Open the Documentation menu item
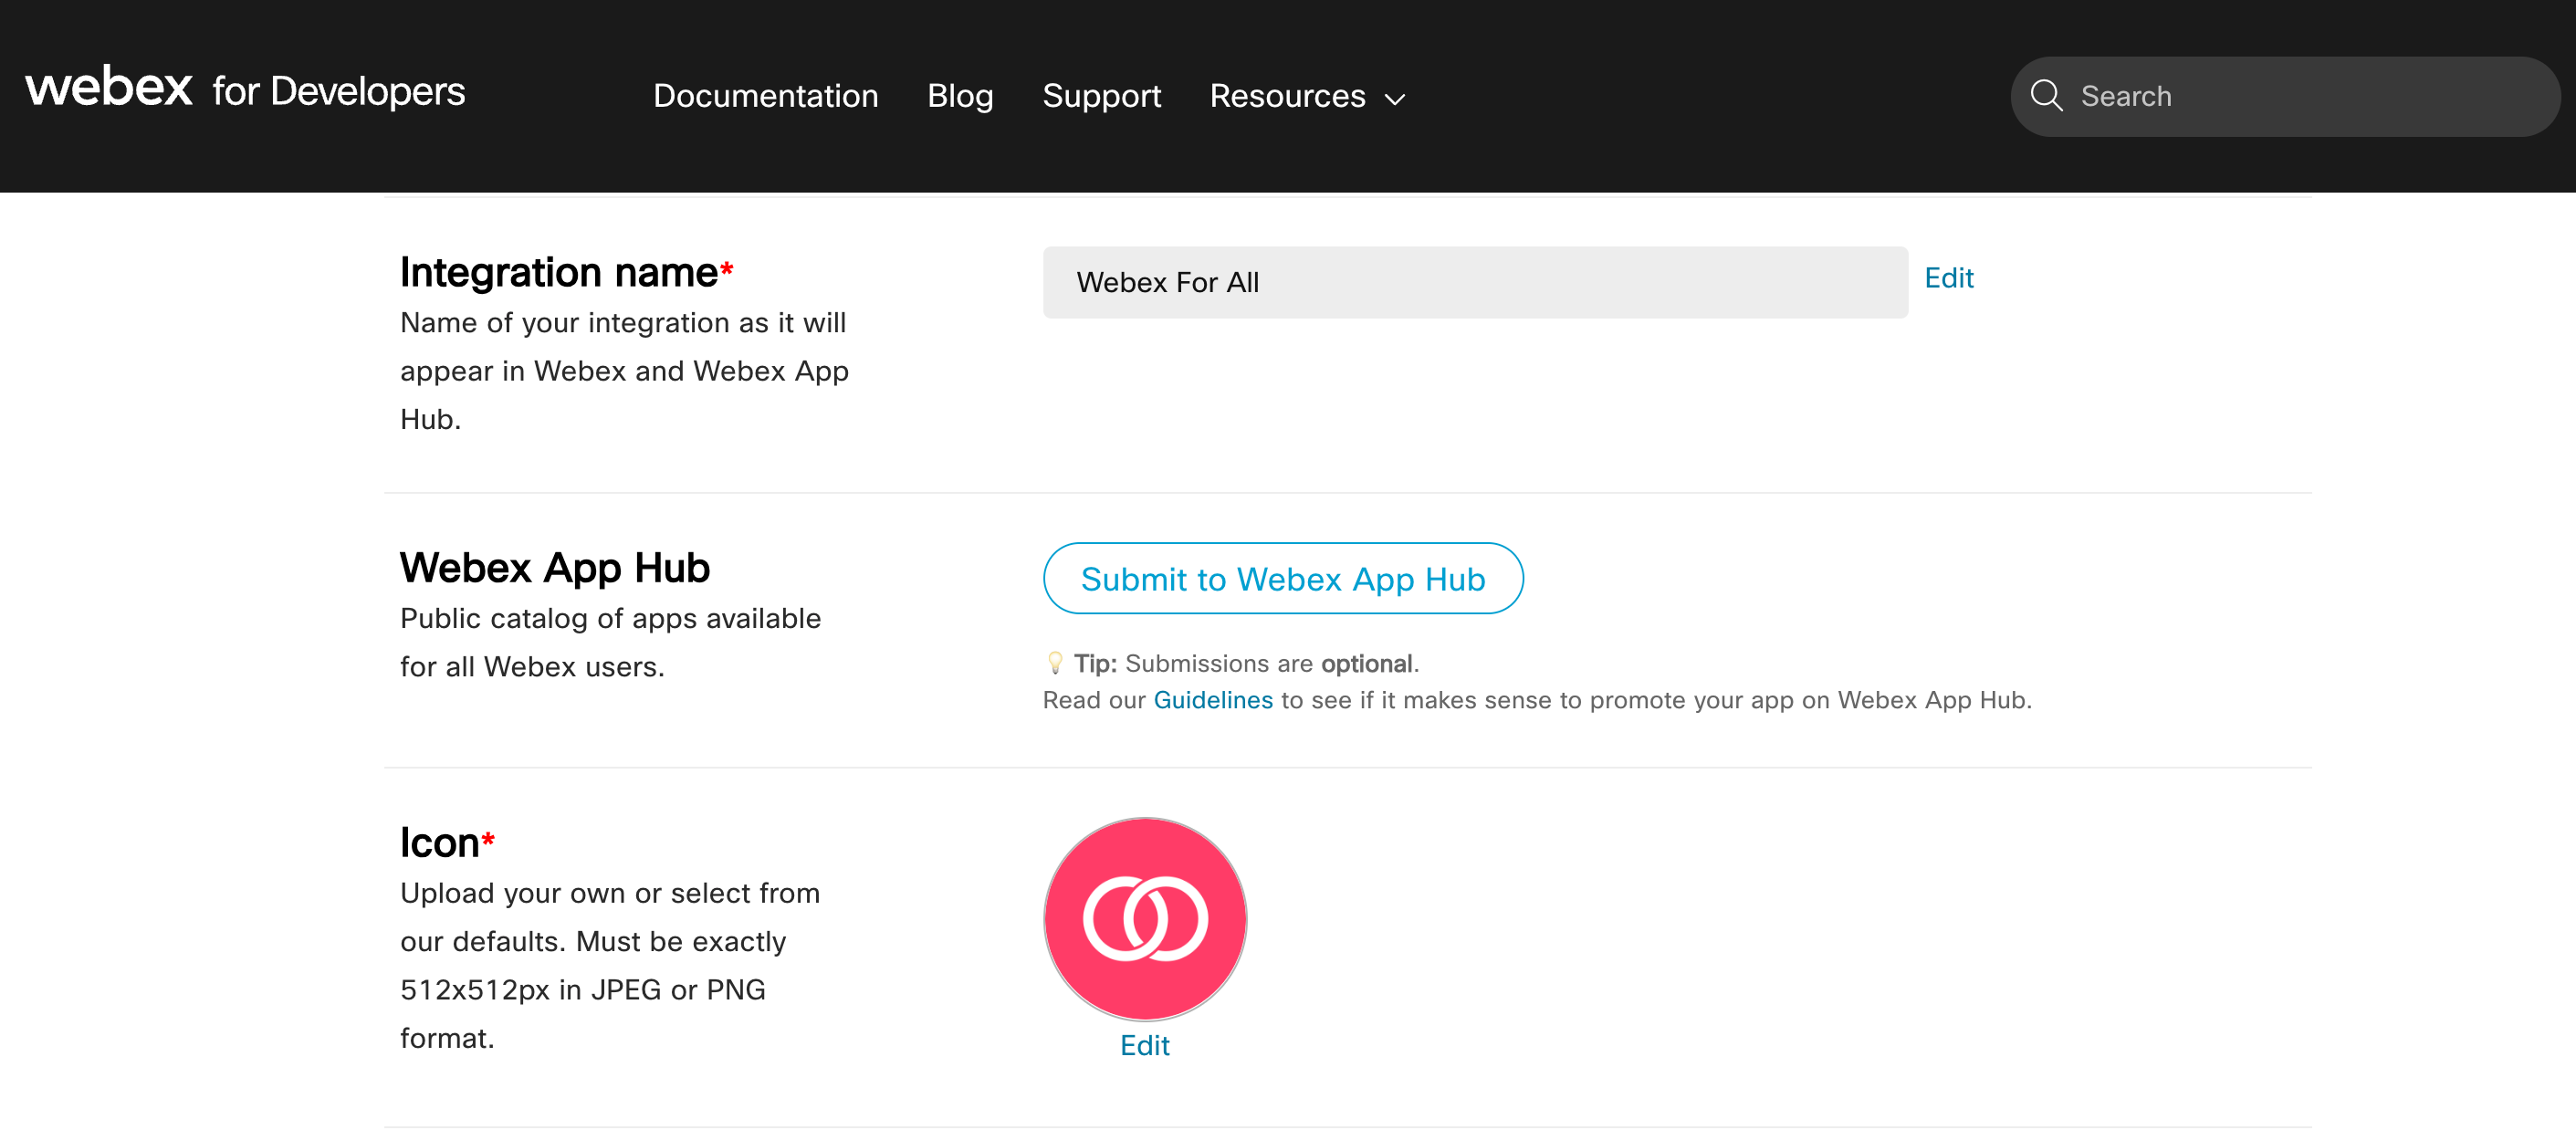The image size is (2576, 1130). [765, 96]
